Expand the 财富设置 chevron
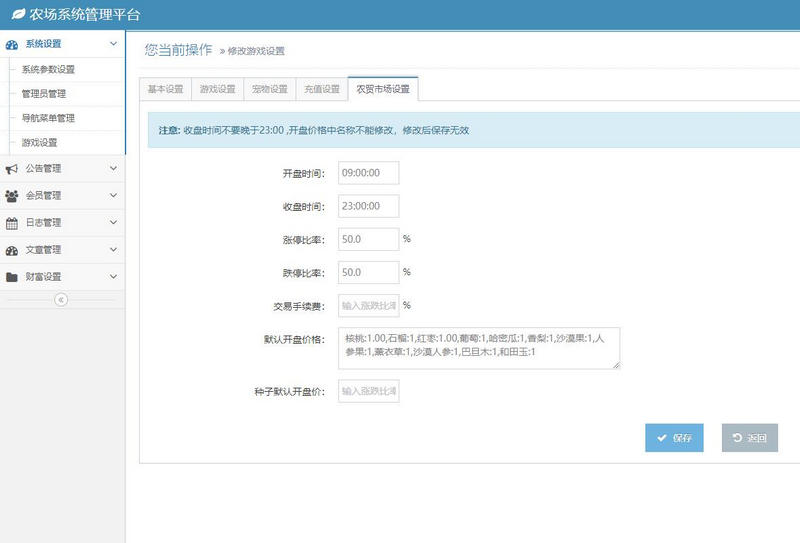The image size is (800, 543). [113, 277]
